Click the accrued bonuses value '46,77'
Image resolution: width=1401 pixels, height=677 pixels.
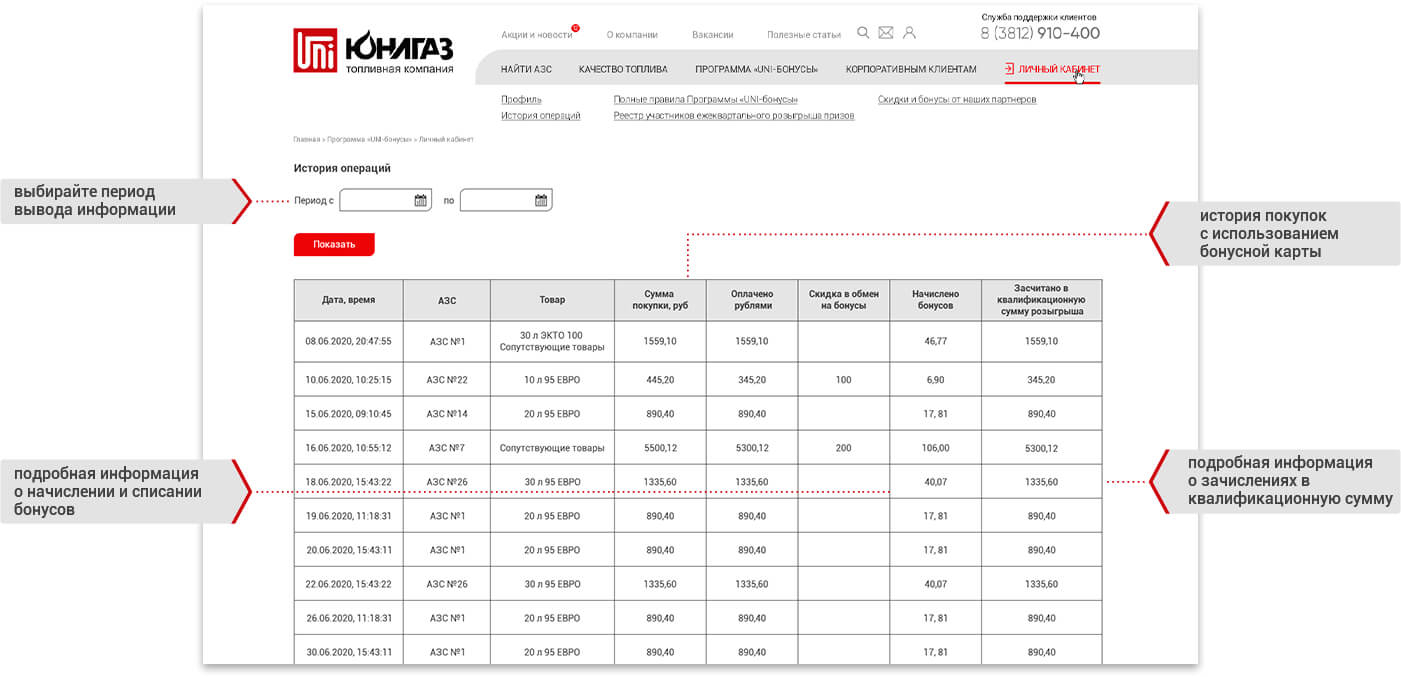tap(936, 341)
